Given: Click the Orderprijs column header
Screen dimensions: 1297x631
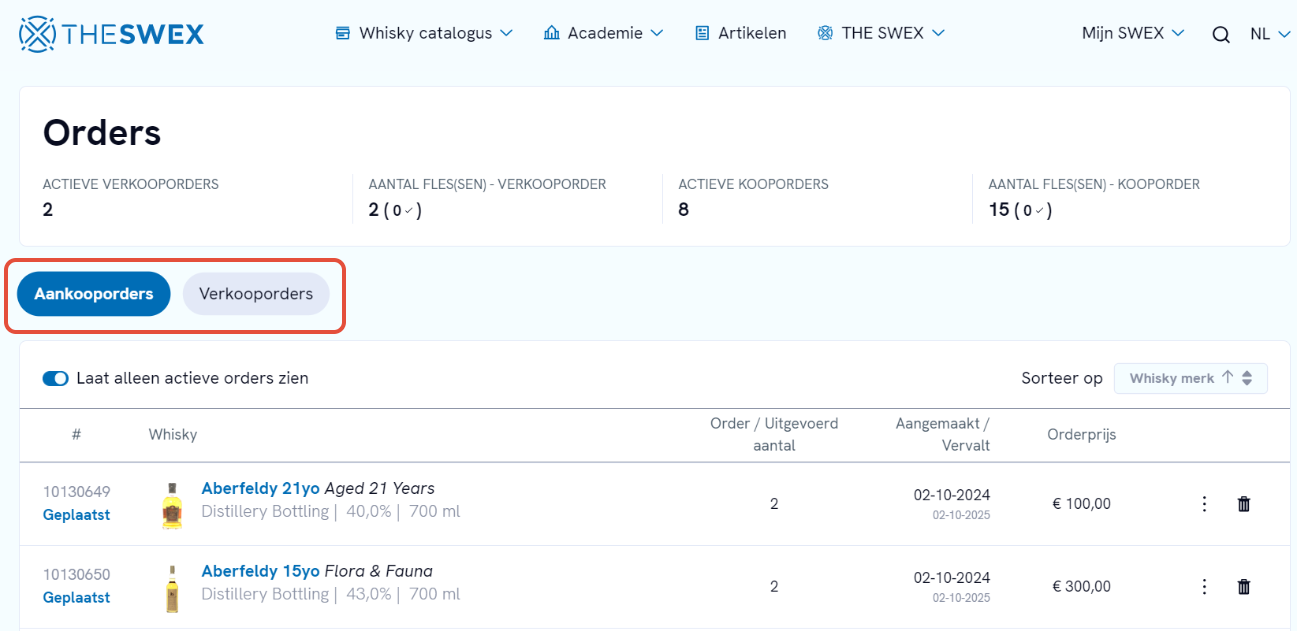Looking at the screenshot, I should coord(1082,435).
